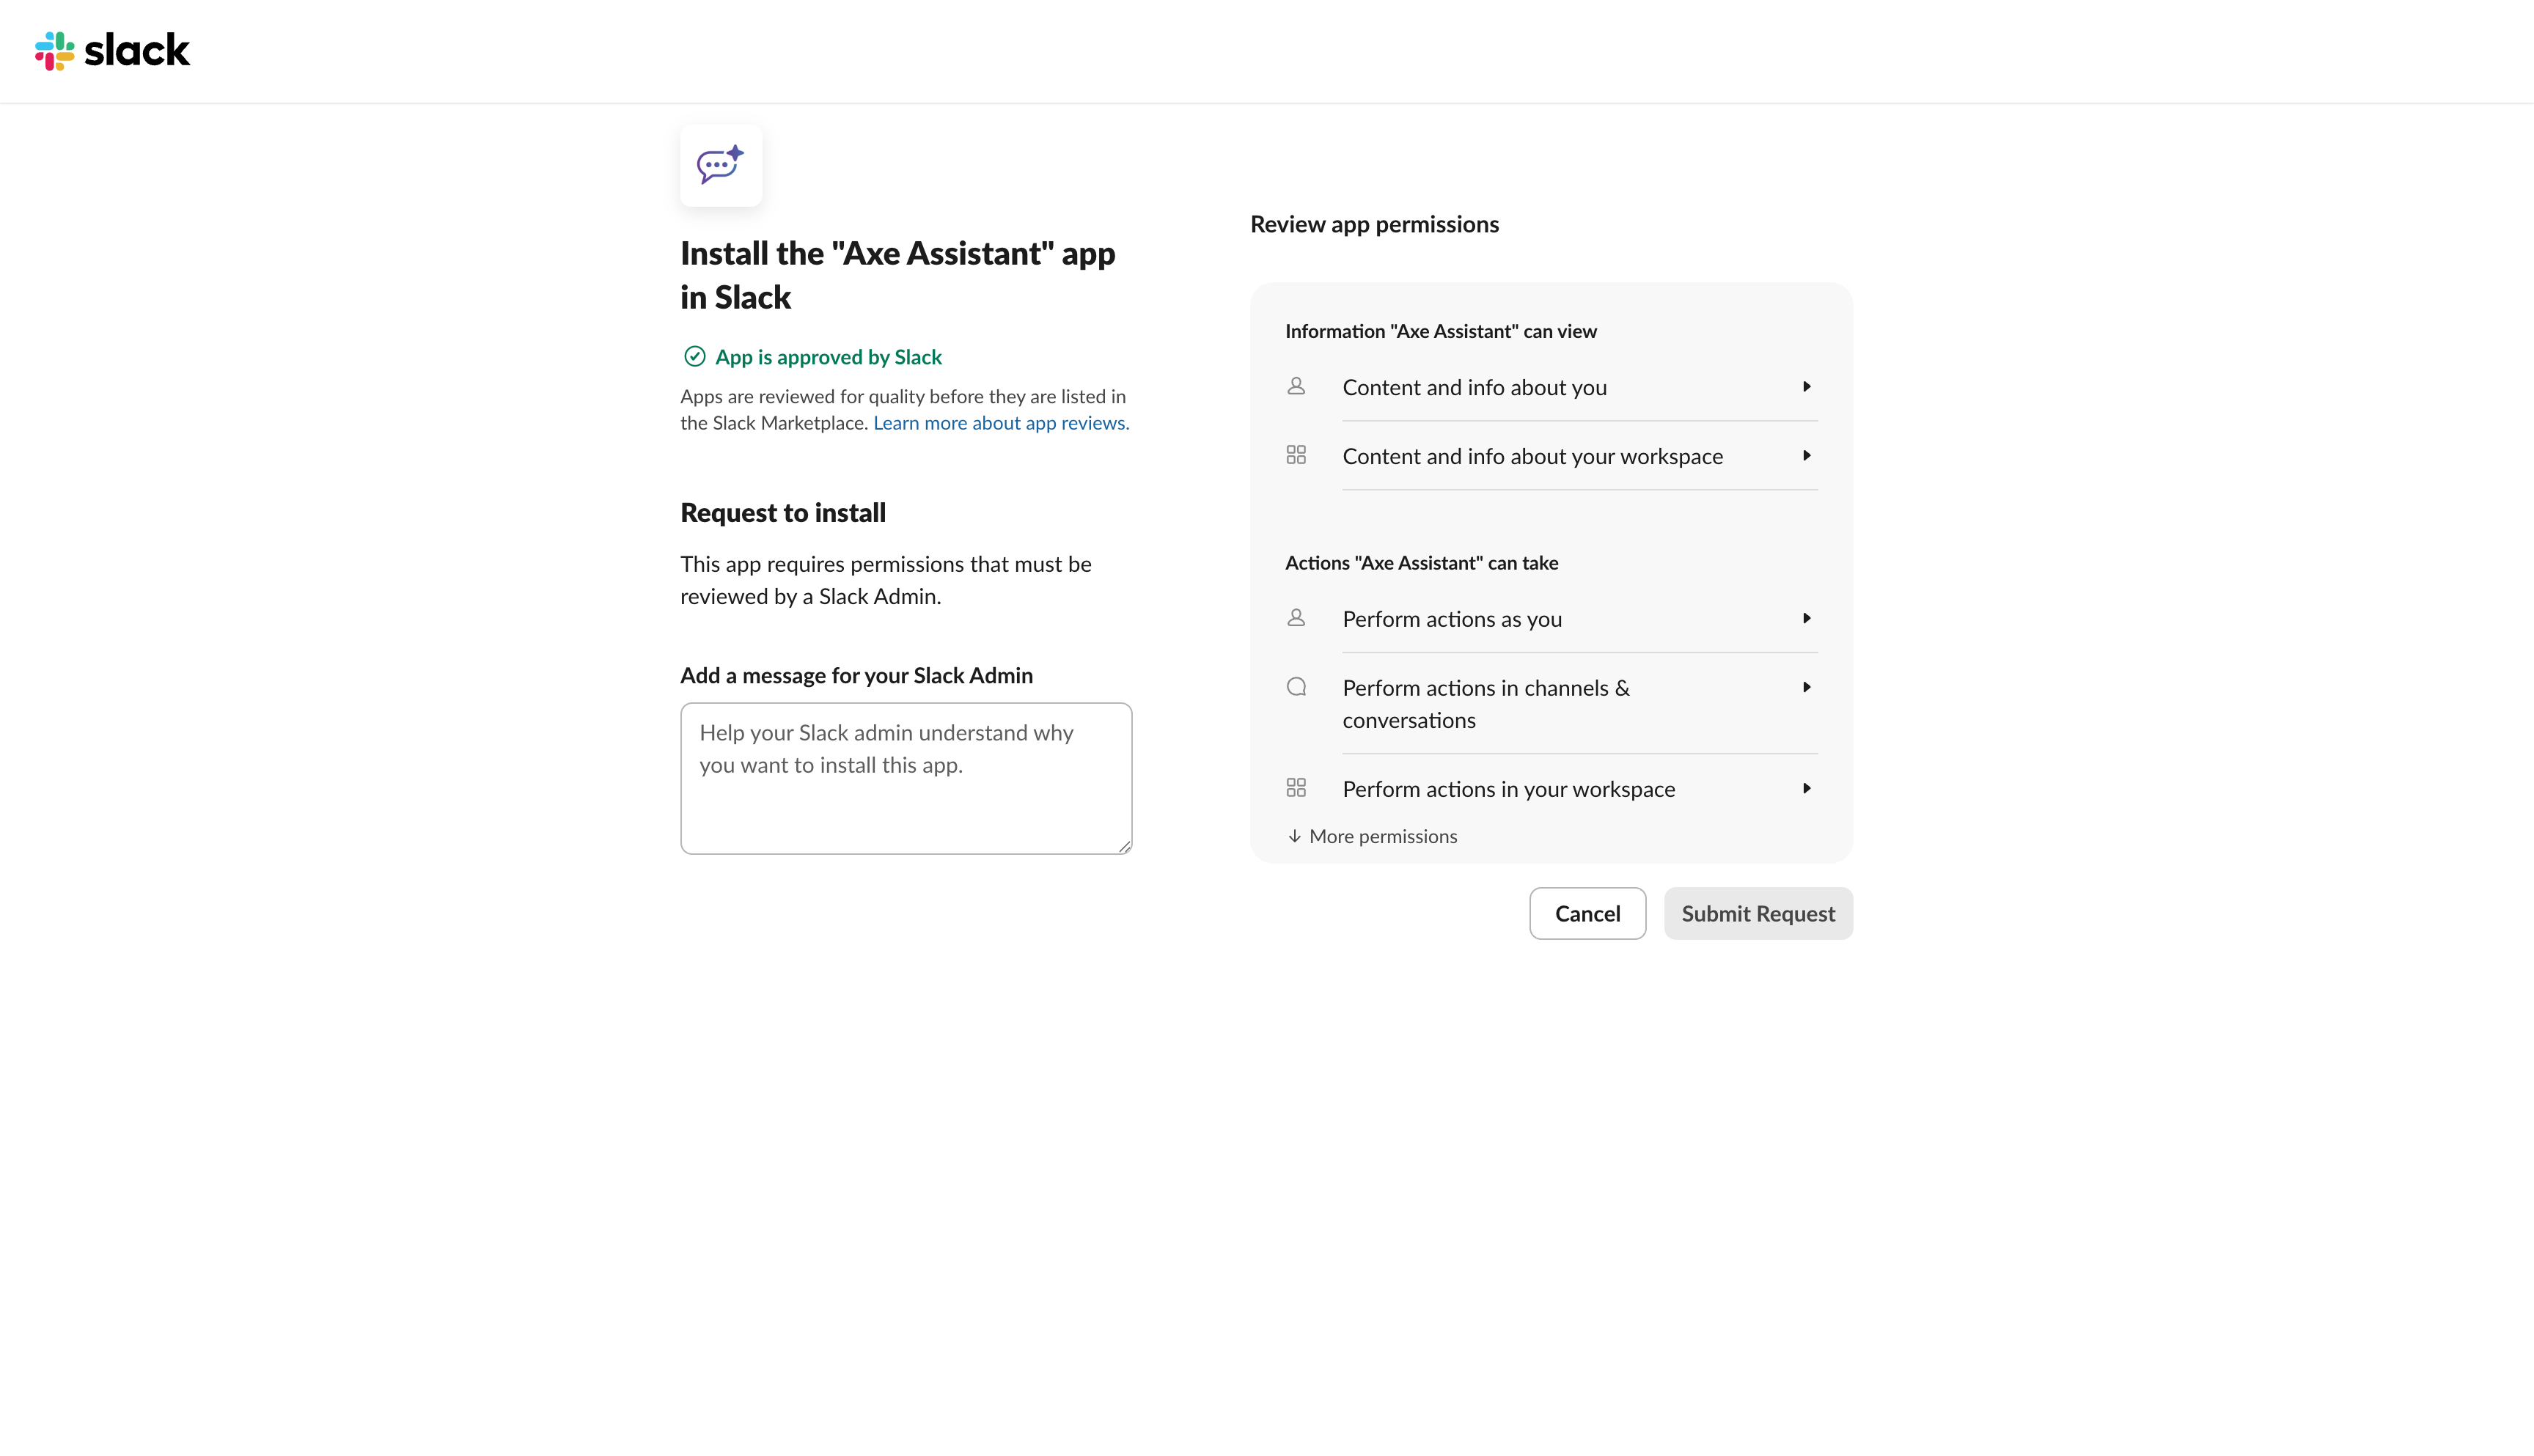This screenshot has width=2534, height=1456.
Task: Click the Submit Request button
Action: (x=1758, y=913)
